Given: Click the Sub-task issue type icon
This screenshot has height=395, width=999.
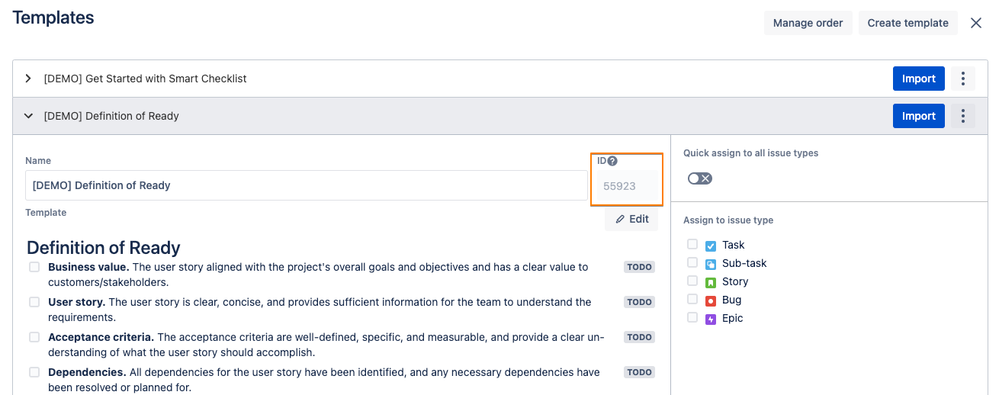Looking at the screenshot, I should click(711, 263).
